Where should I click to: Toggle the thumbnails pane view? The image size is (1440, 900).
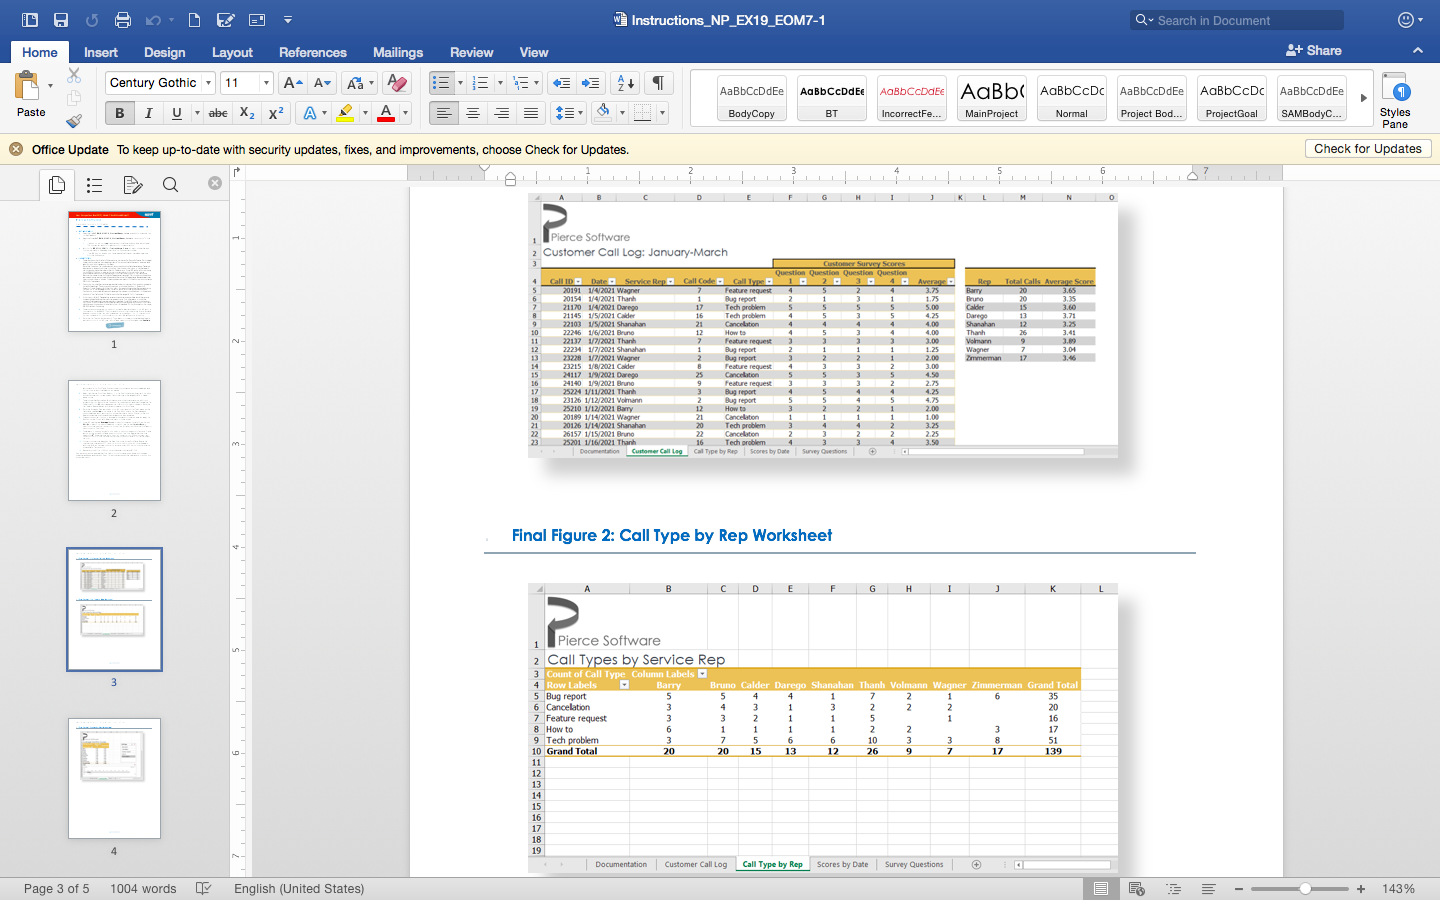tap(57, 185)
